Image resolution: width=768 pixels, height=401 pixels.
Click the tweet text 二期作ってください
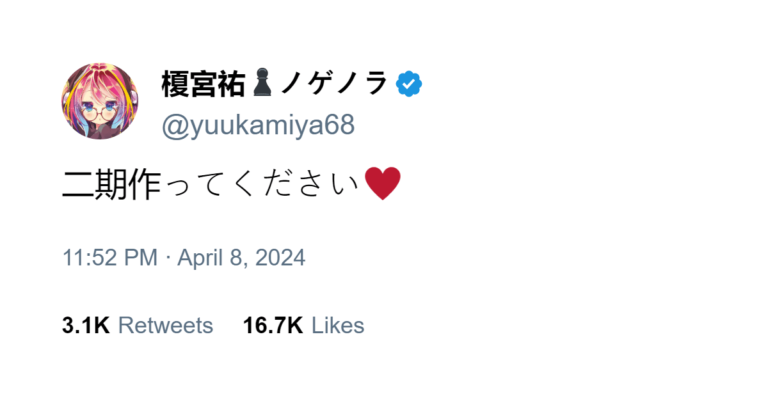click(211, 184)
